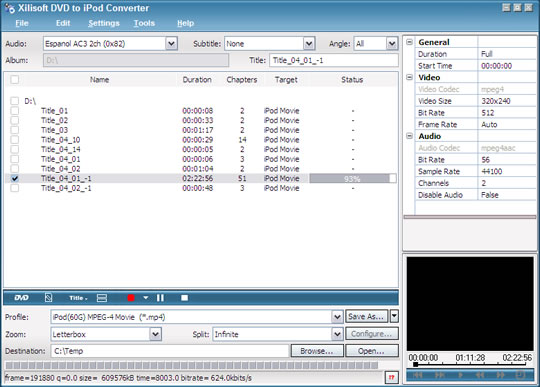Screen dimensions: 540x387
Task: Collapse the Video property group
Action: (409, 77)
